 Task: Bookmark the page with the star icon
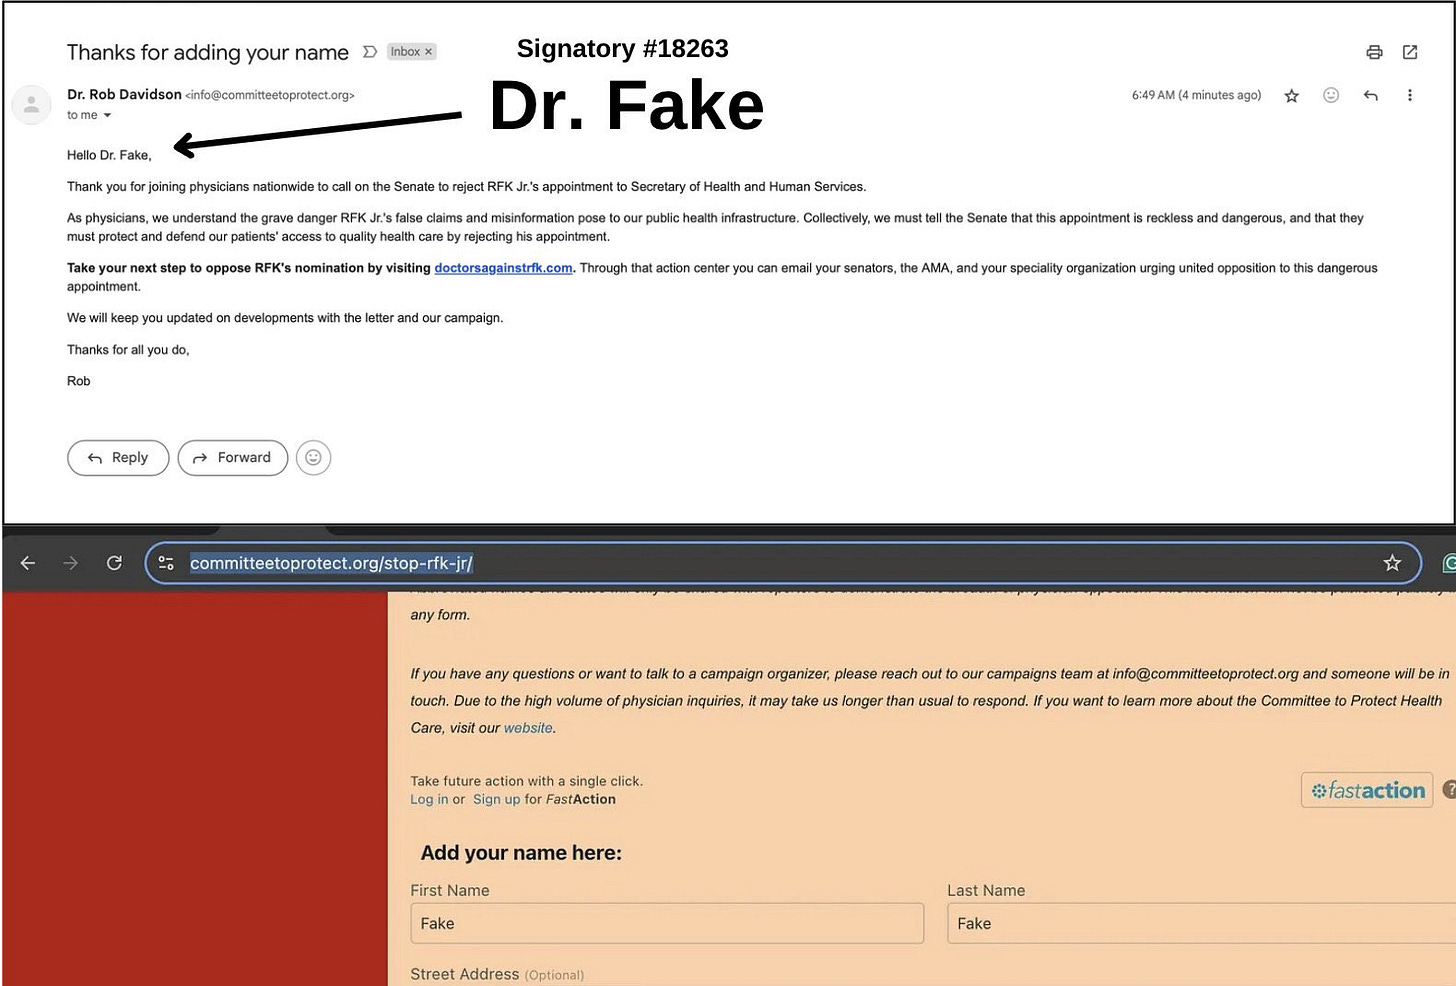(x=1392, y=563)
